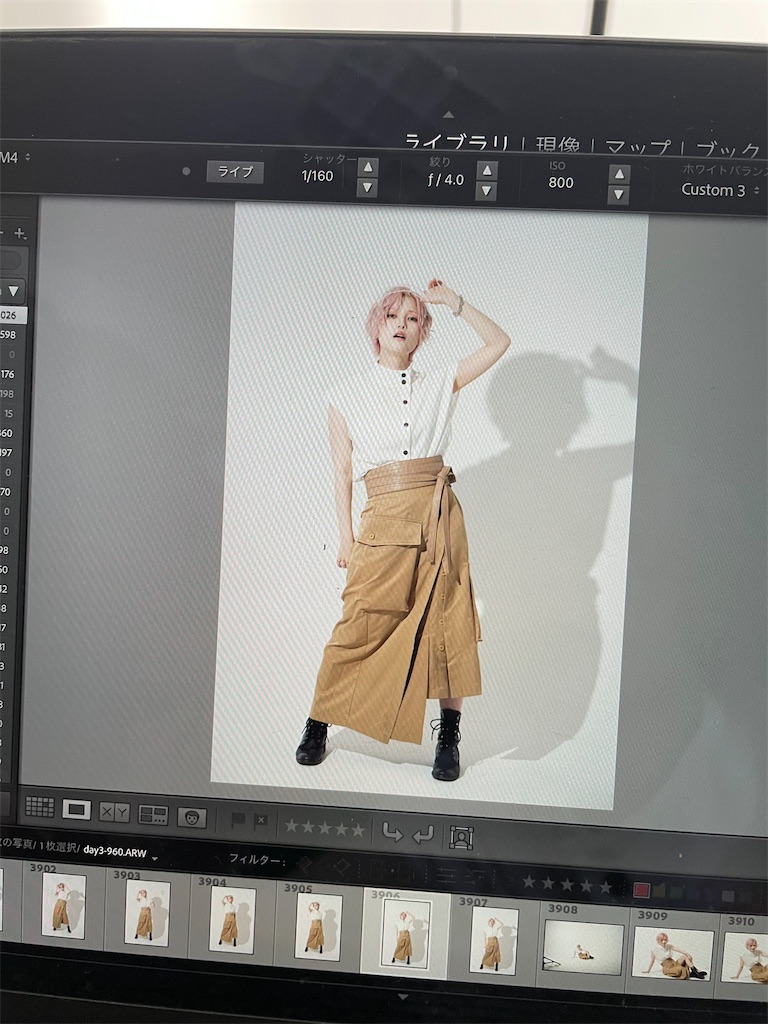This screenshot has height=1024, width=768.
Task: Open the ライブラリ module
Action: 456,141
